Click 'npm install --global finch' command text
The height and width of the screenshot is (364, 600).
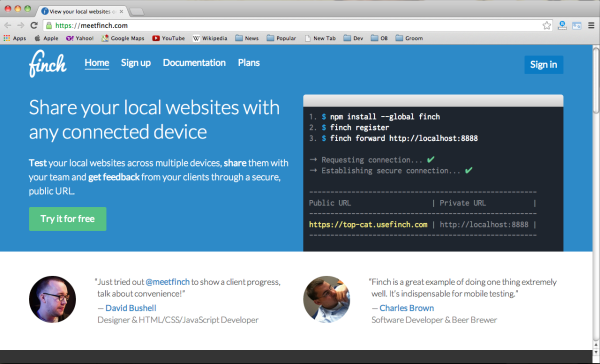tap(385, 117)
